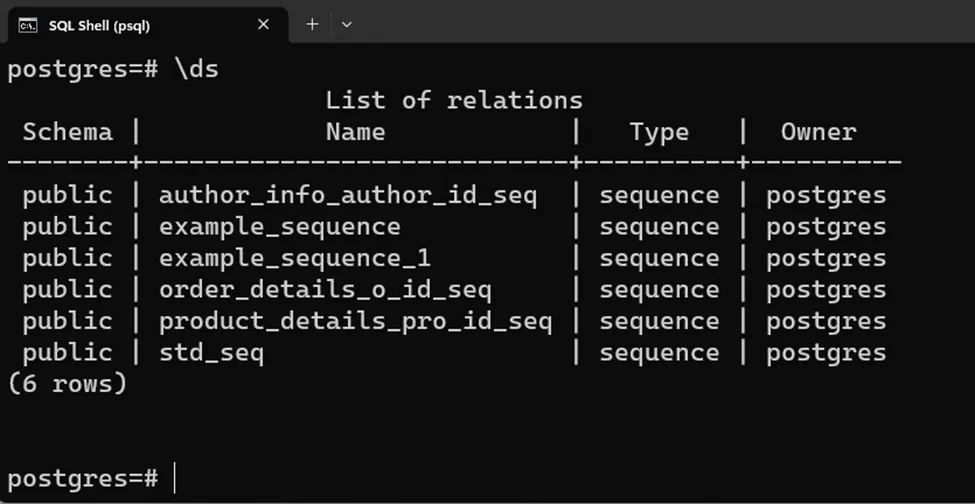Select the SQL Shell (psql) tab title
Viewport: 975px width, 504px height.
tap(99, 25)
